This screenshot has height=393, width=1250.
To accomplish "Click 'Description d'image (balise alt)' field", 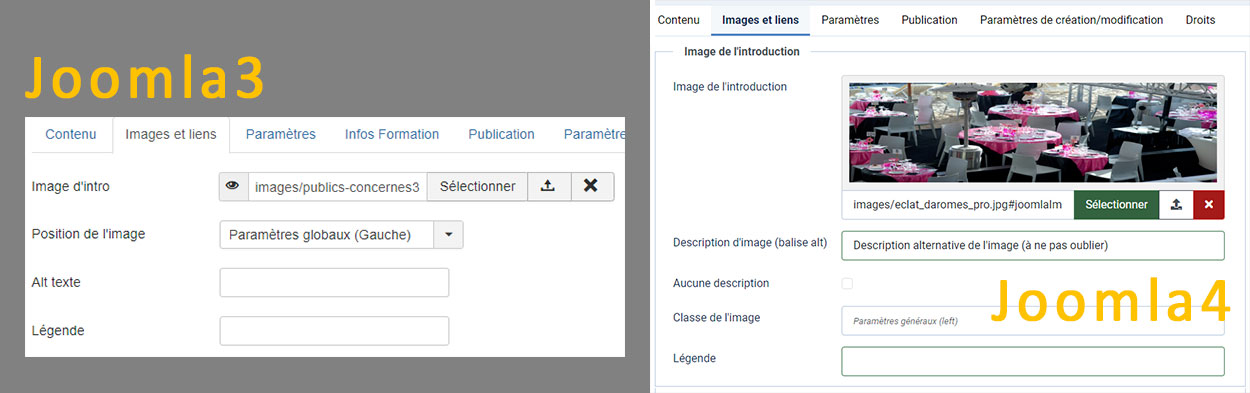I will (1033, 245).
